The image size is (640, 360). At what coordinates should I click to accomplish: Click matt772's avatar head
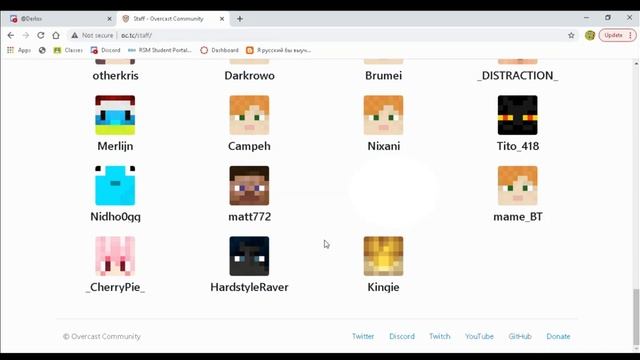pos(249,186)
